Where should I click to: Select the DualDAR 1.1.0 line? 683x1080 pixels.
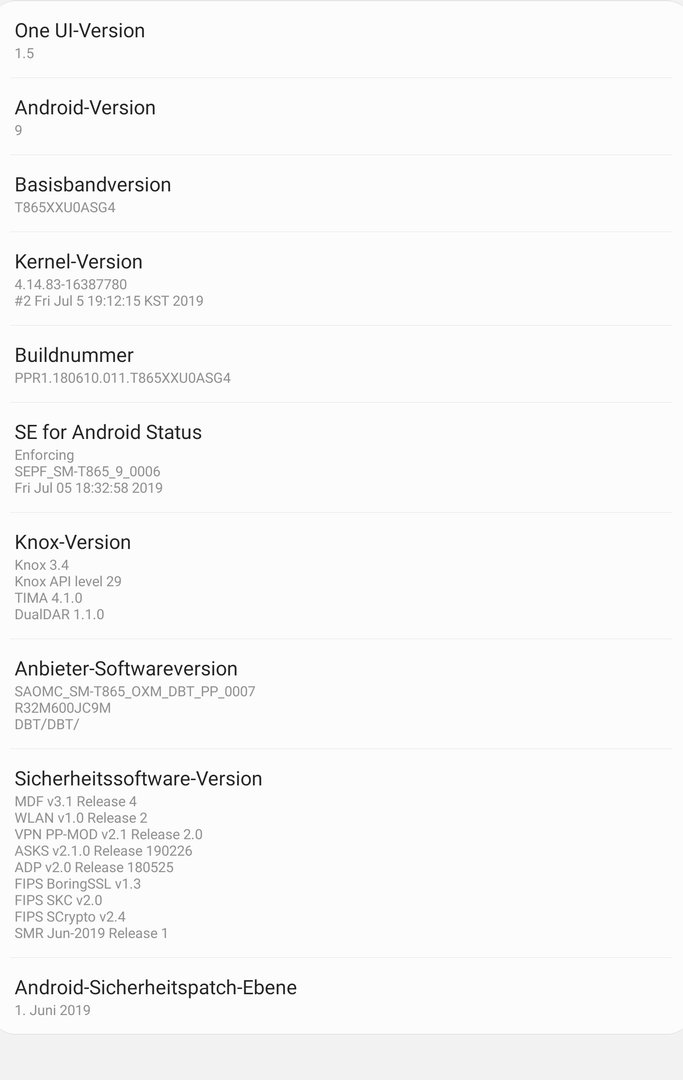tap(59, 615)
